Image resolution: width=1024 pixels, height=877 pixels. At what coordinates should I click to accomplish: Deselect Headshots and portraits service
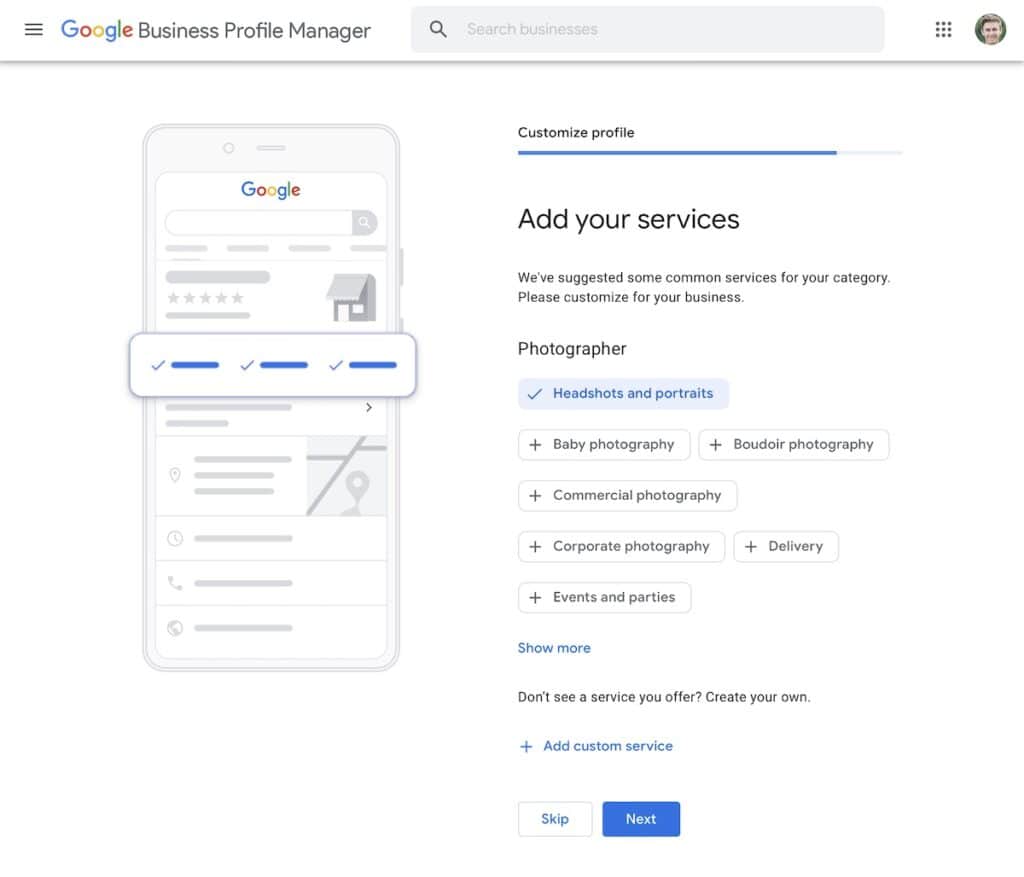click(x=623, y=394)
